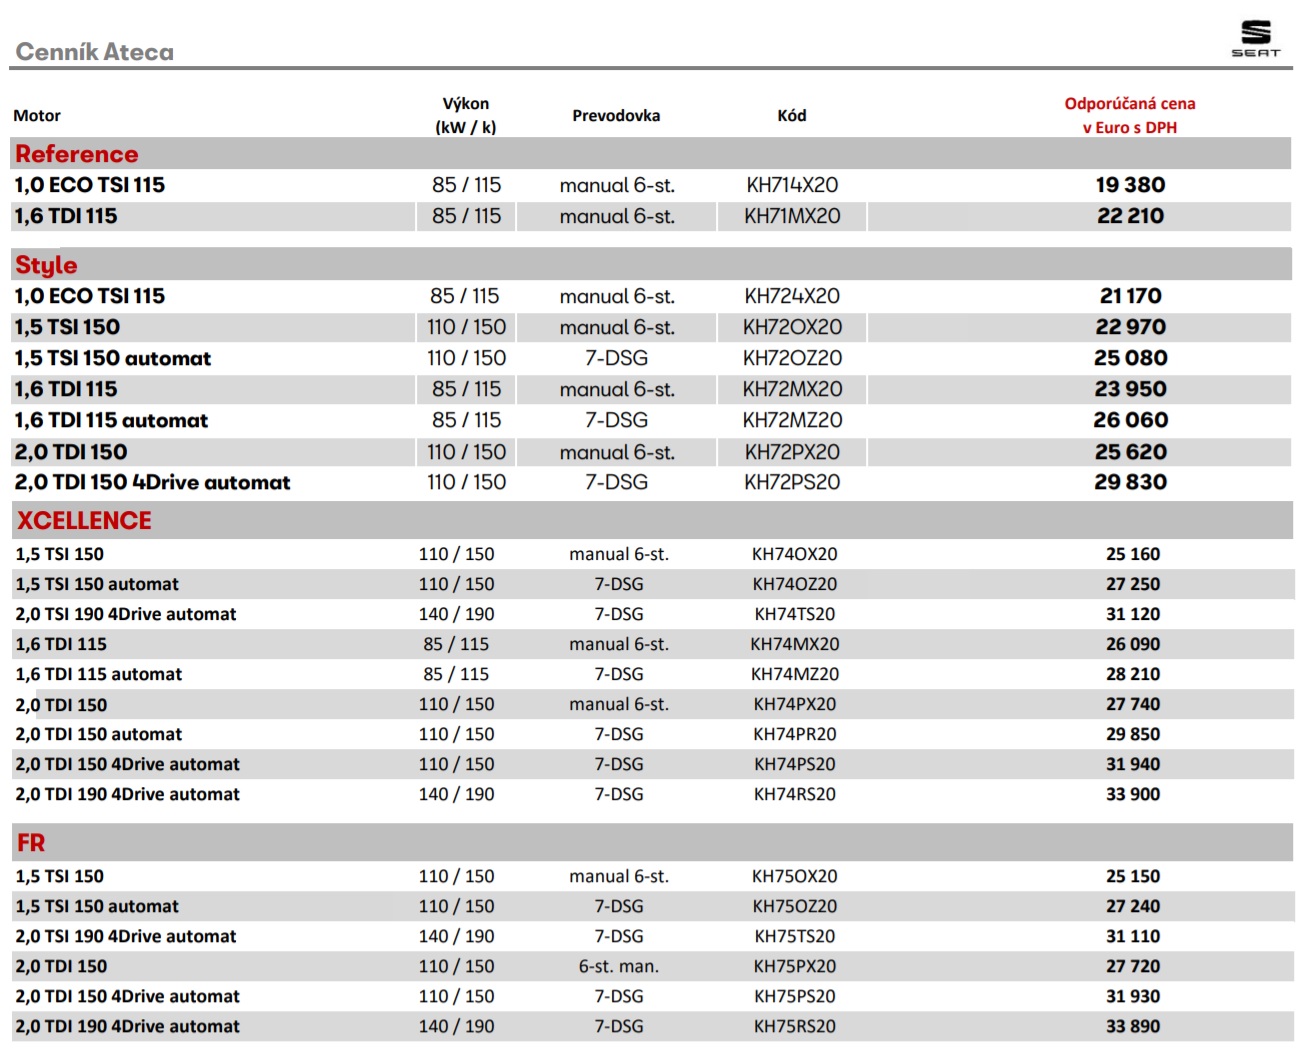1306x1052 pixels.
Task: Click the SEAT logo
Action: [x=1255, y=39]
